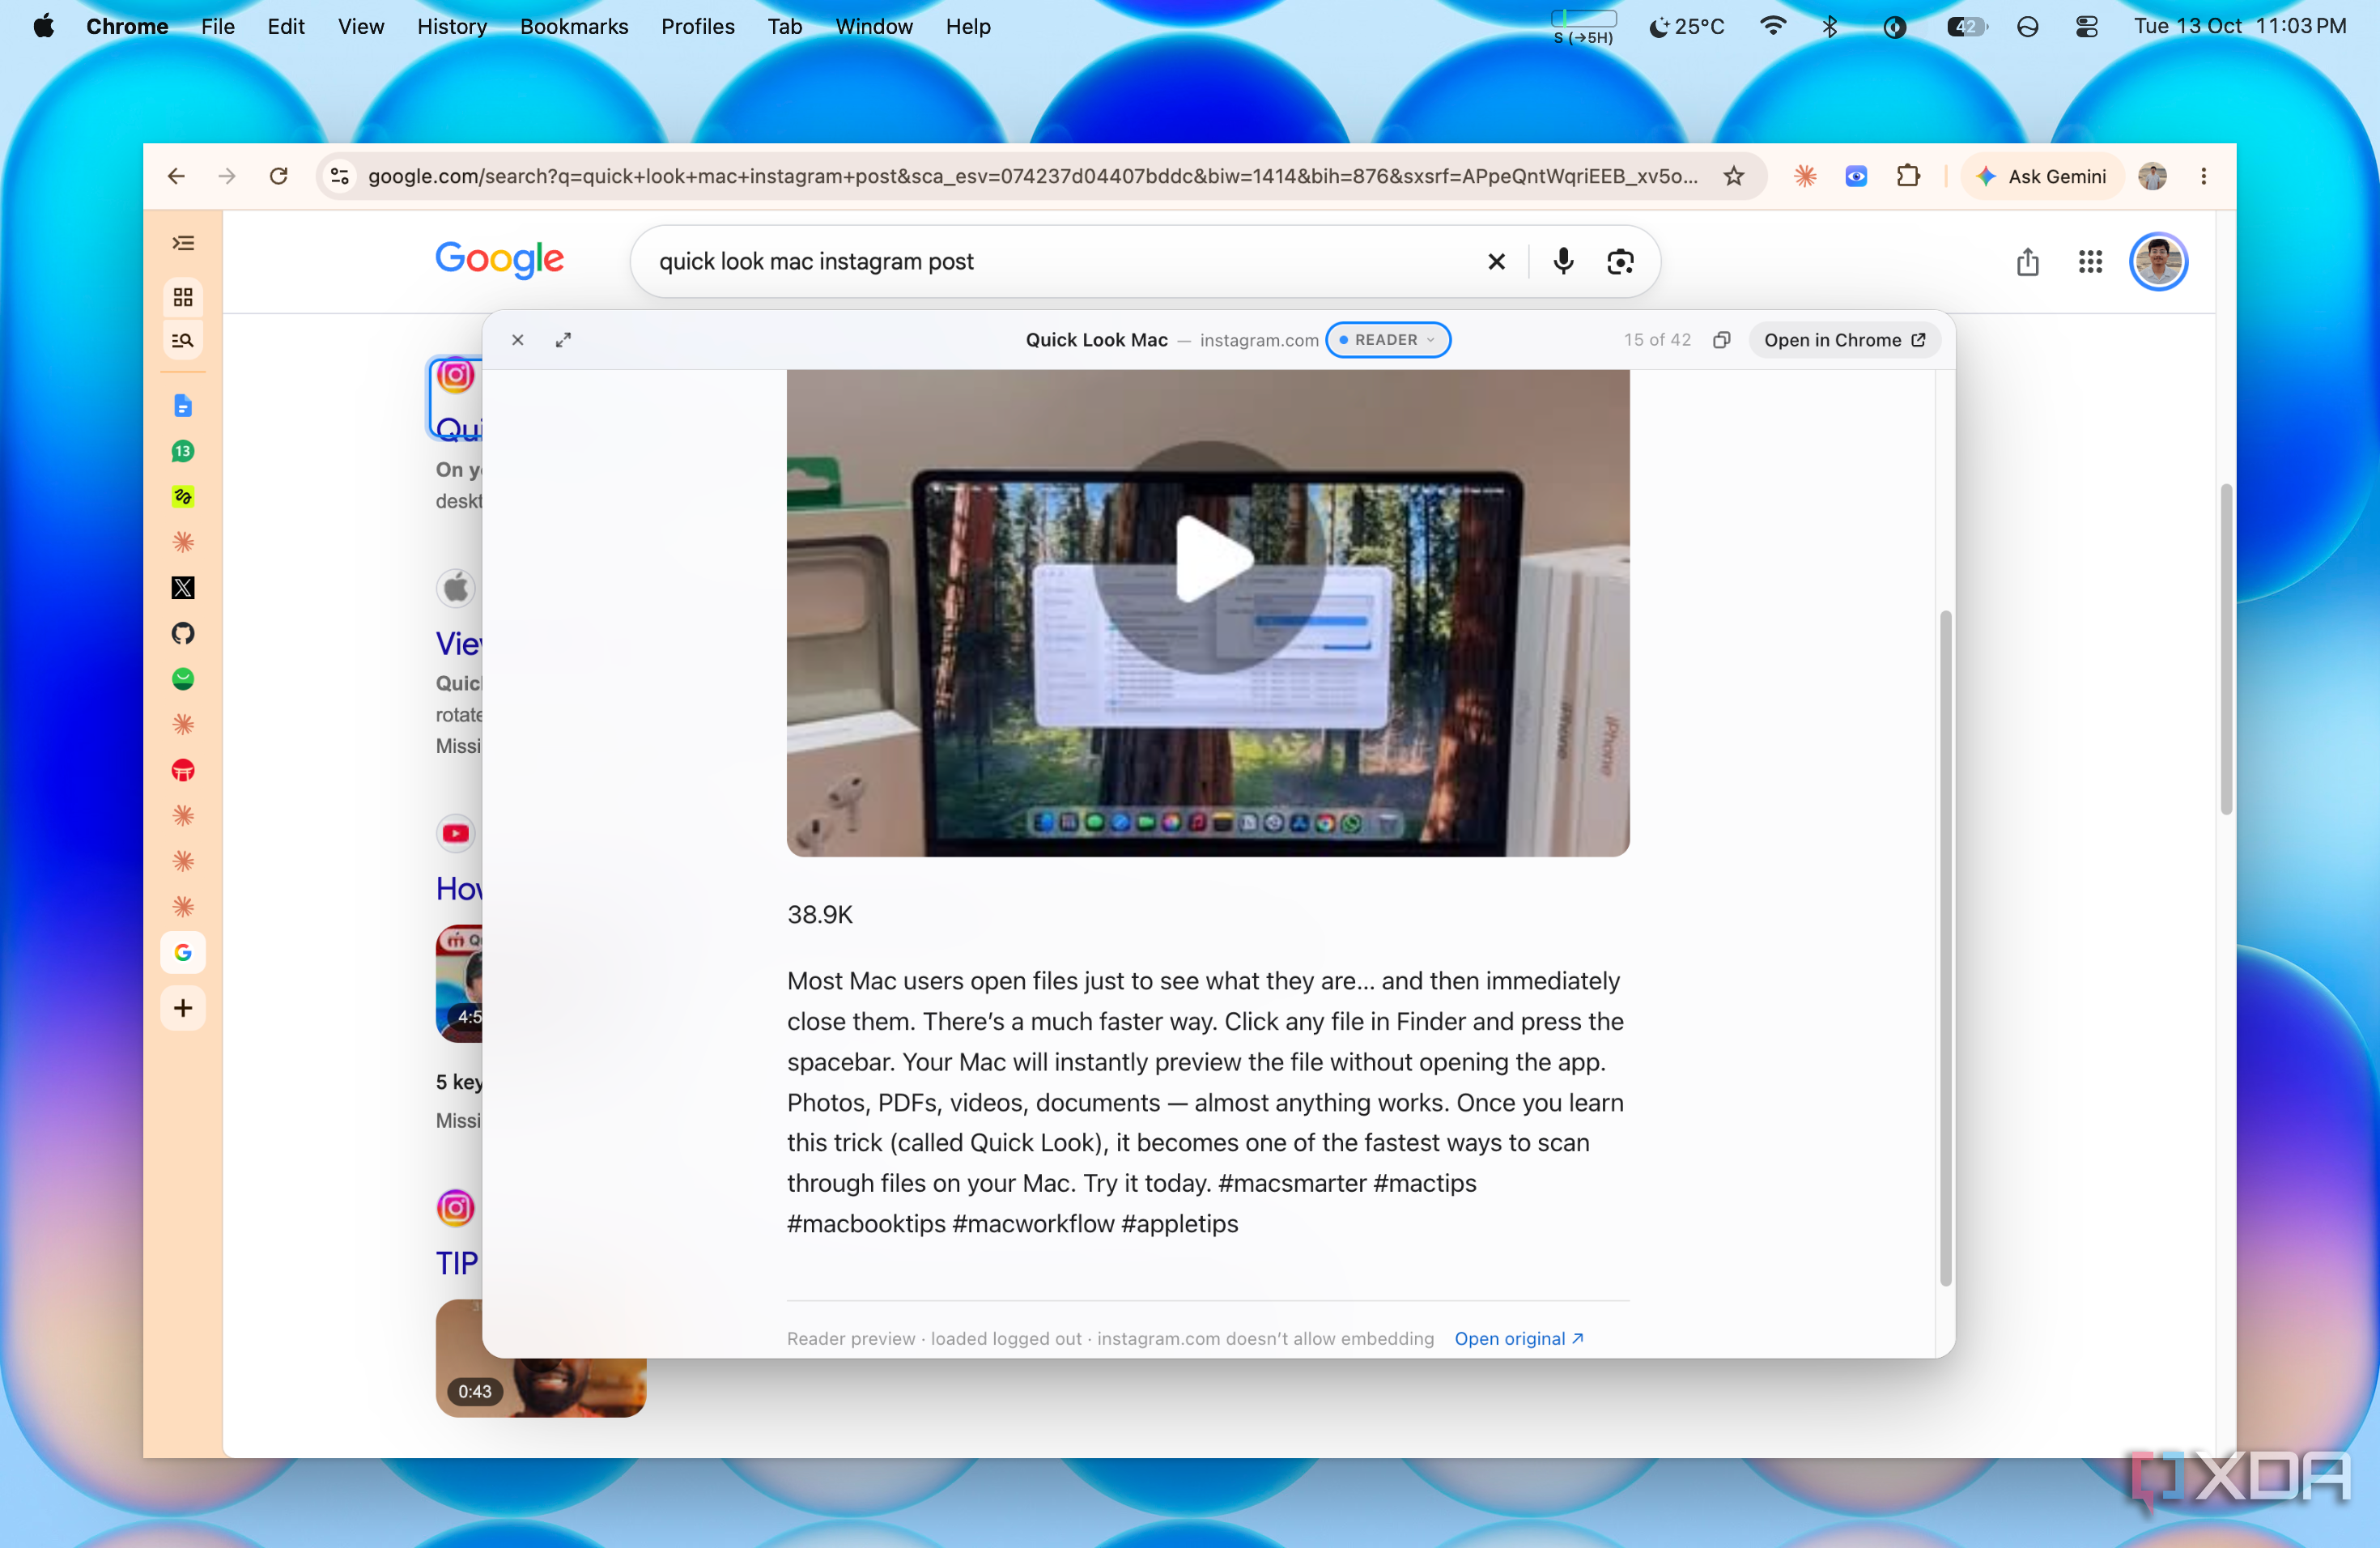Open the sidebar search list icon

pyautogui.click(x=183, y=340)
